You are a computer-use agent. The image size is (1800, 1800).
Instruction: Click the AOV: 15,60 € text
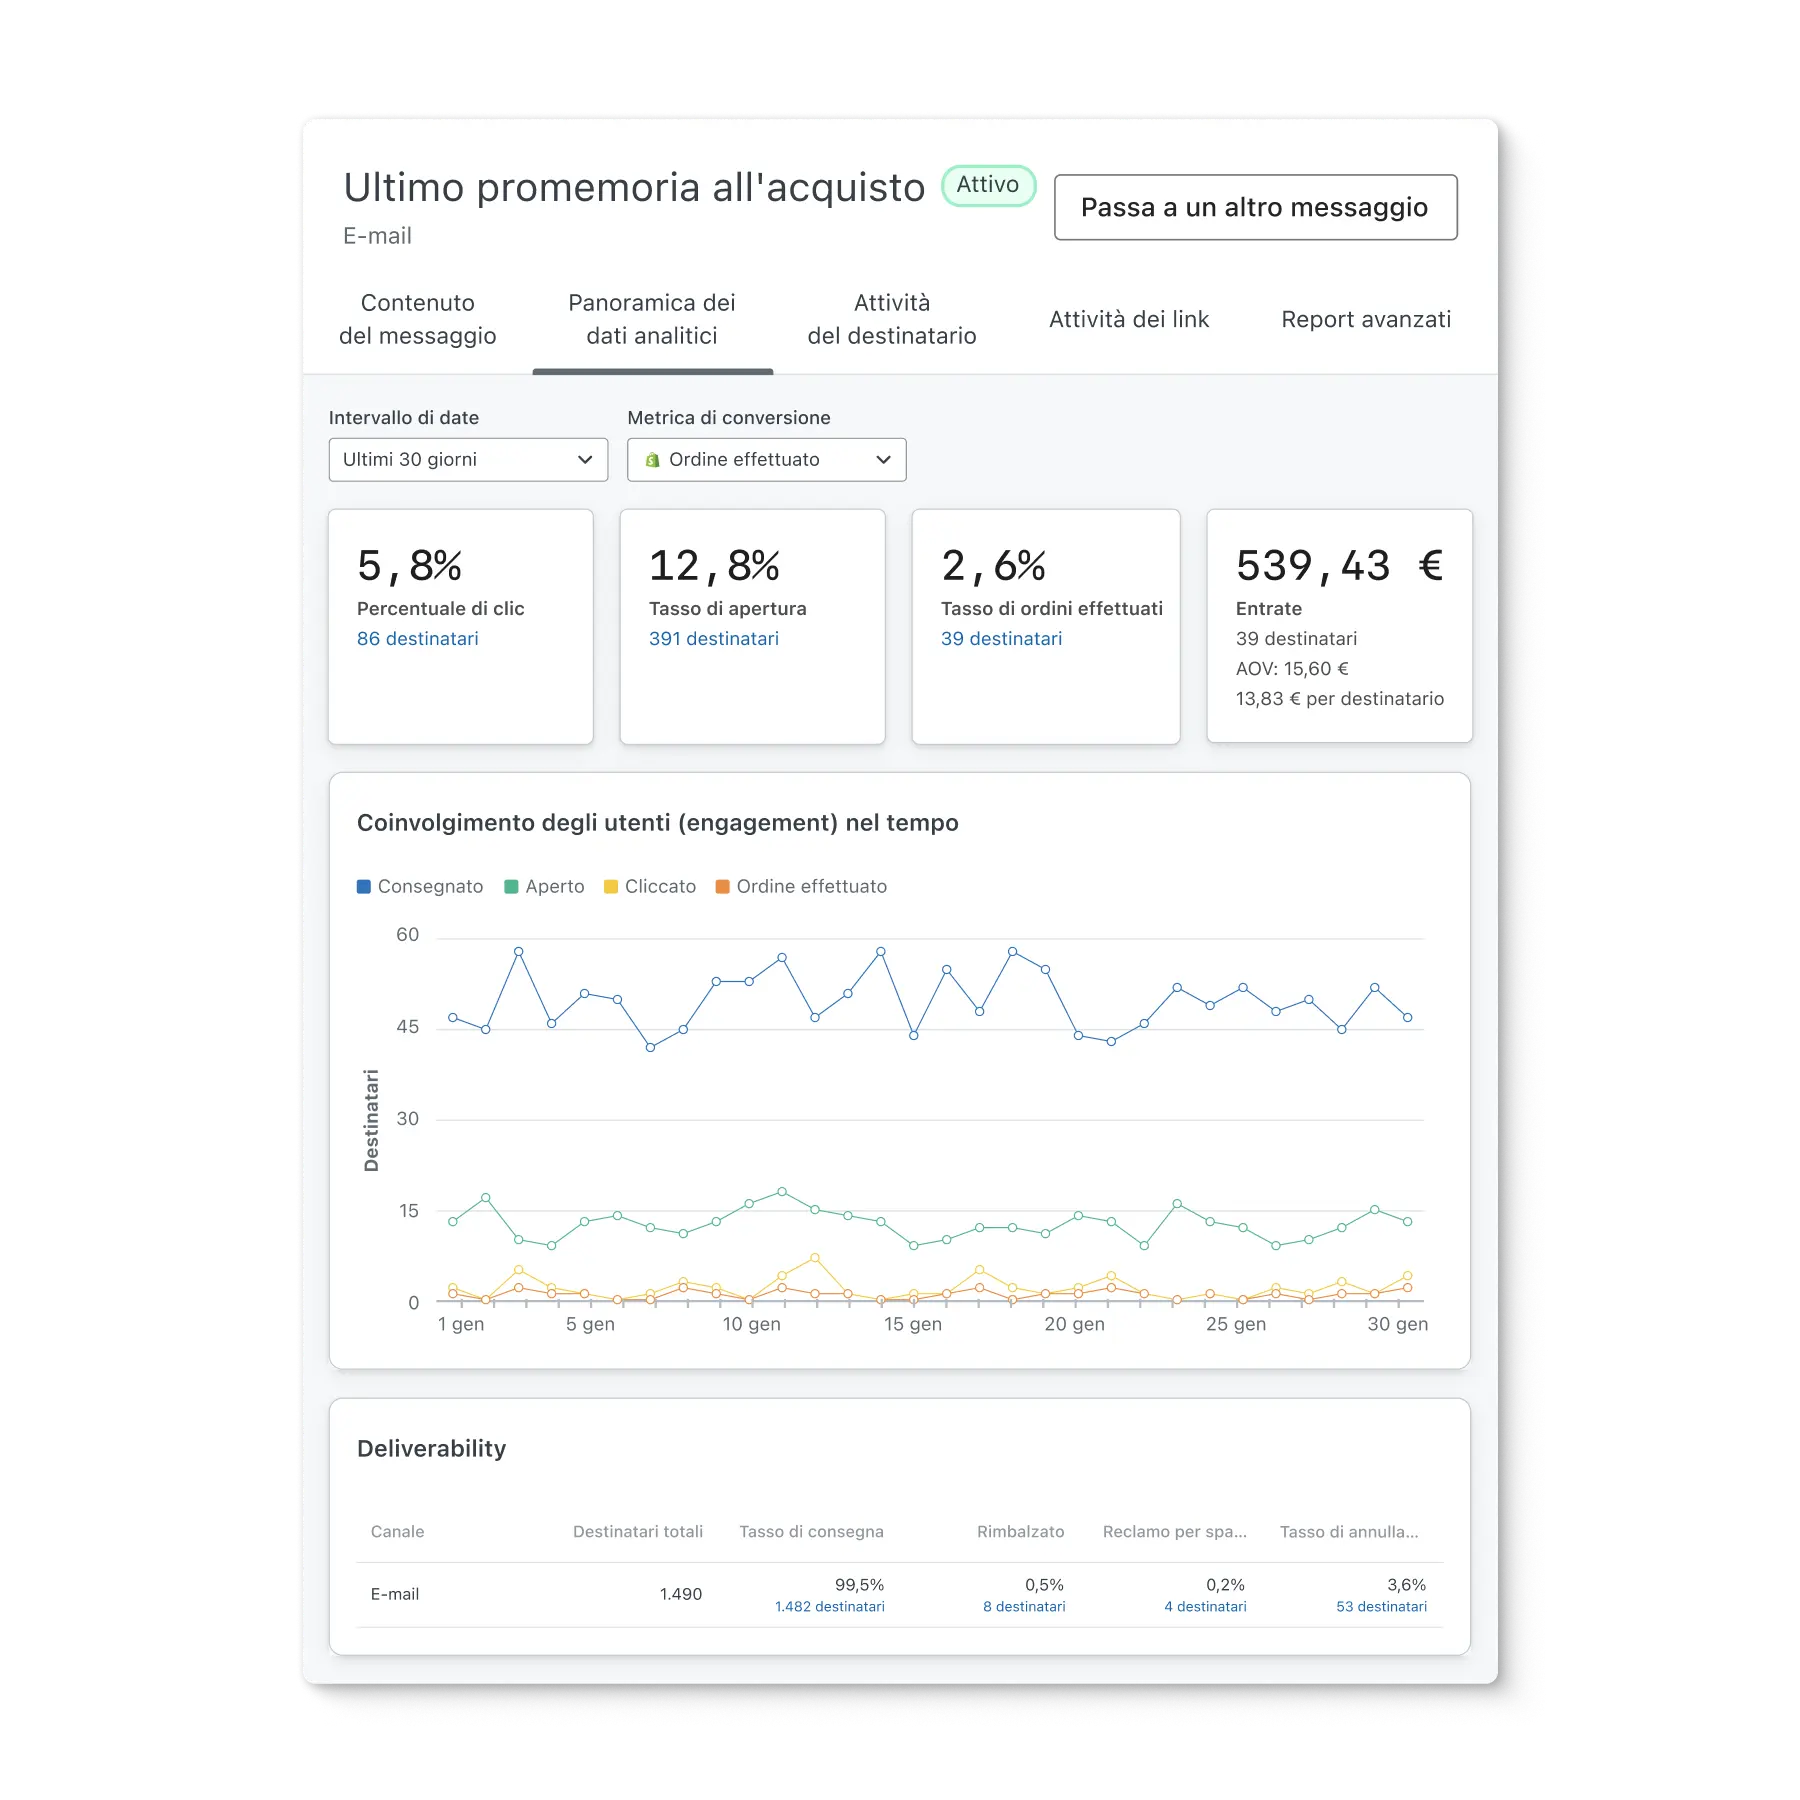pos(1292,669)
